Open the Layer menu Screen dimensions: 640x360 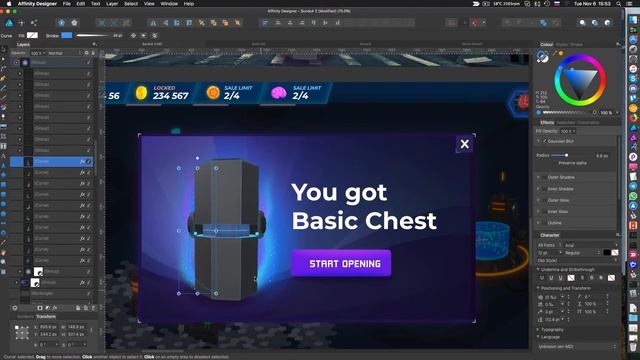(112, 4)
